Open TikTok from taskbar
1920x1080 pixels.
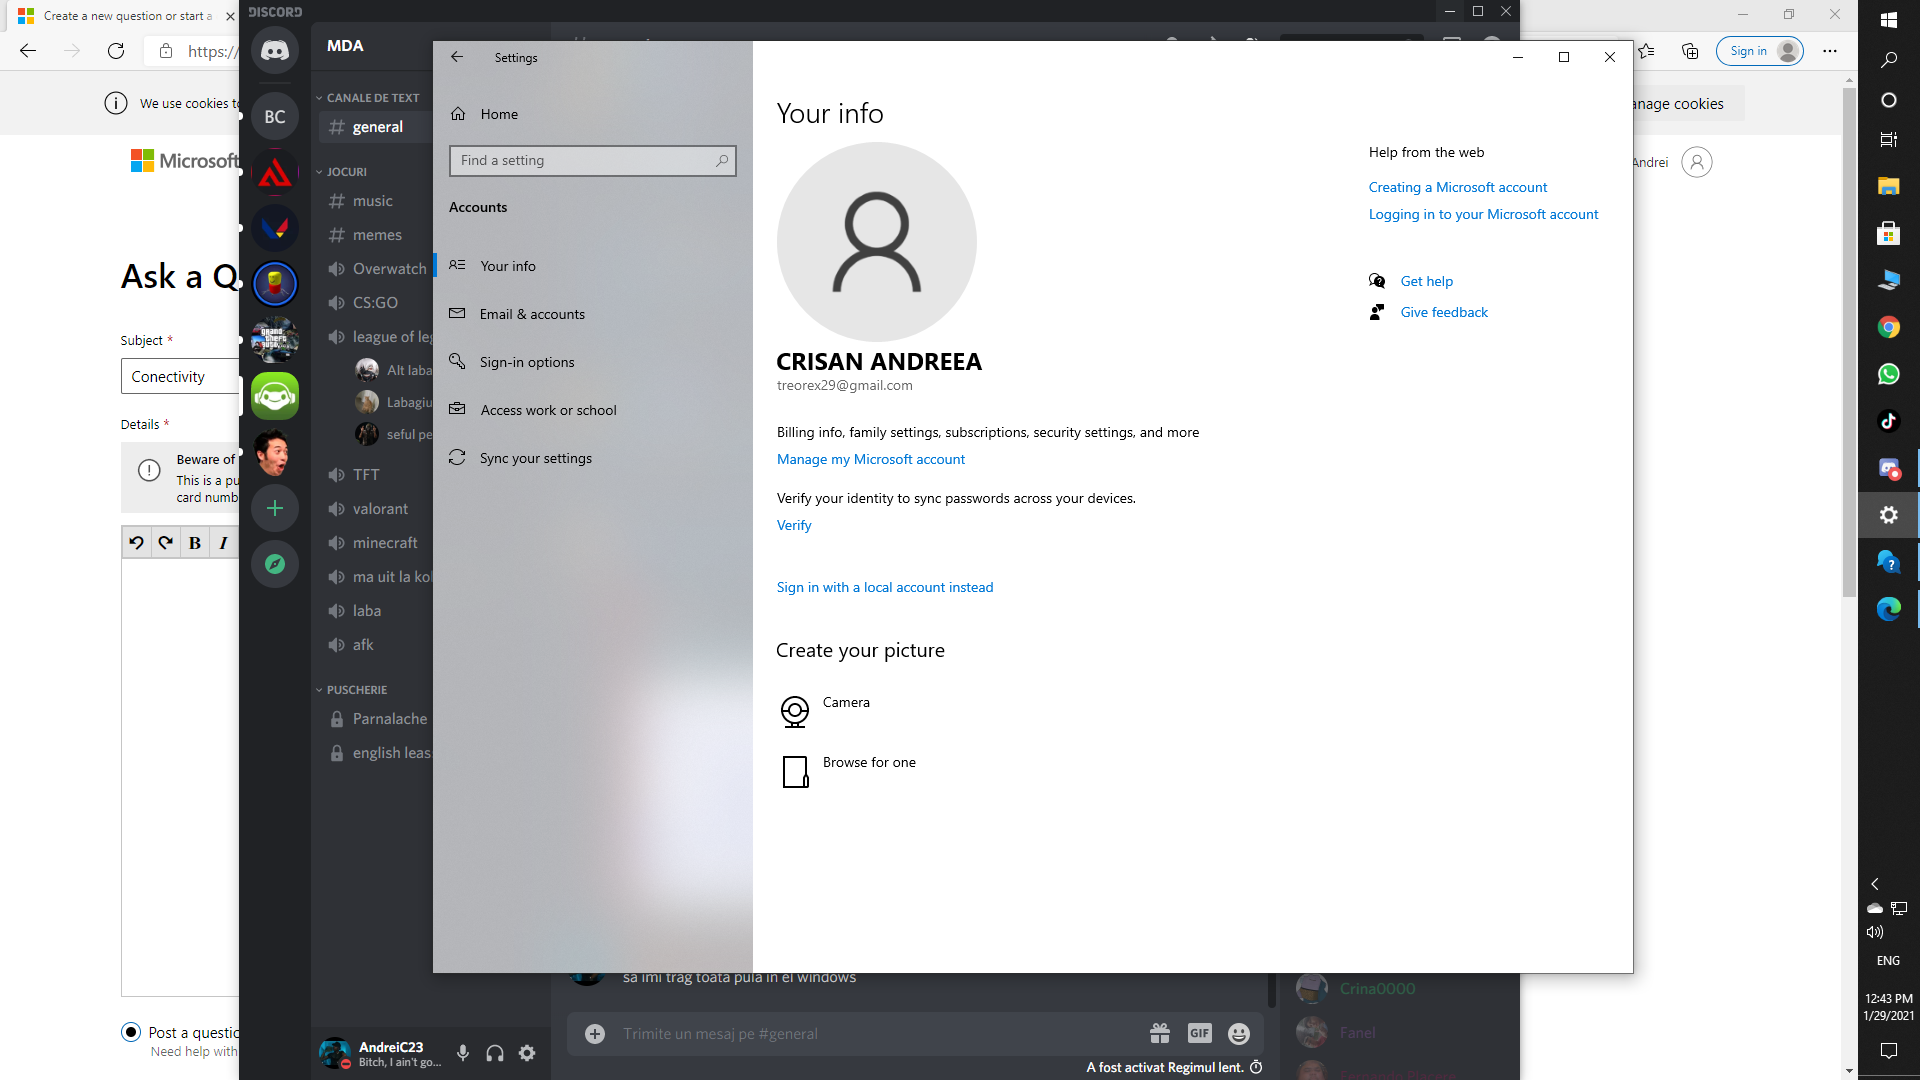1889,421
